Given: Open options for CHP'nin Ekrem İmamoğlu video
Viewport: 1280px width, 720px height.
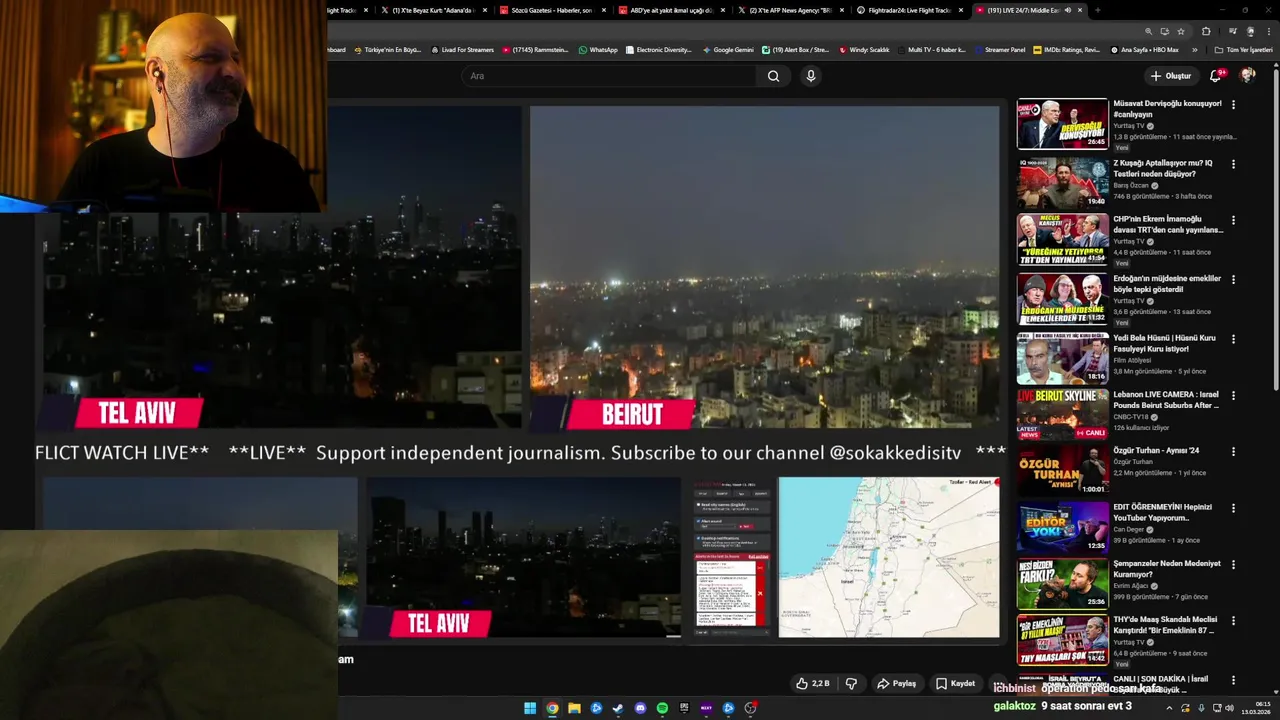Looking at the screenshot, I should 1233,220.
